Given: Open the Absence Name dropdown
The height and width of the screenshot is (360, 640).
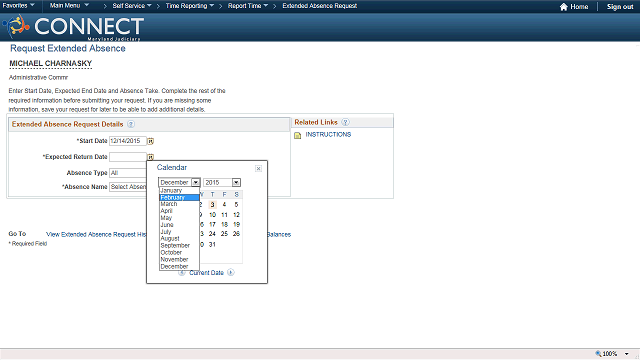Looking at the screenshot, I should [x=128, y=187].
